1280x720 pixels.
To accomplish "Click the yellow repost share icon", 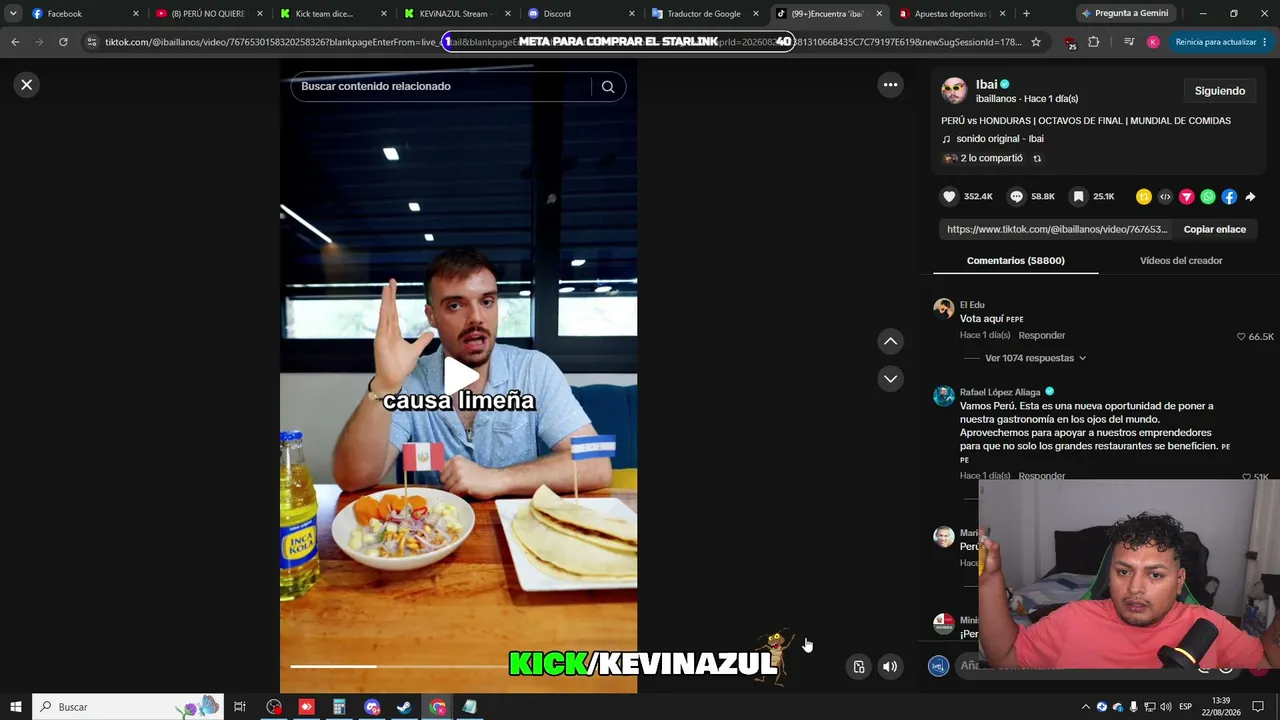I will coord(1144,197).
